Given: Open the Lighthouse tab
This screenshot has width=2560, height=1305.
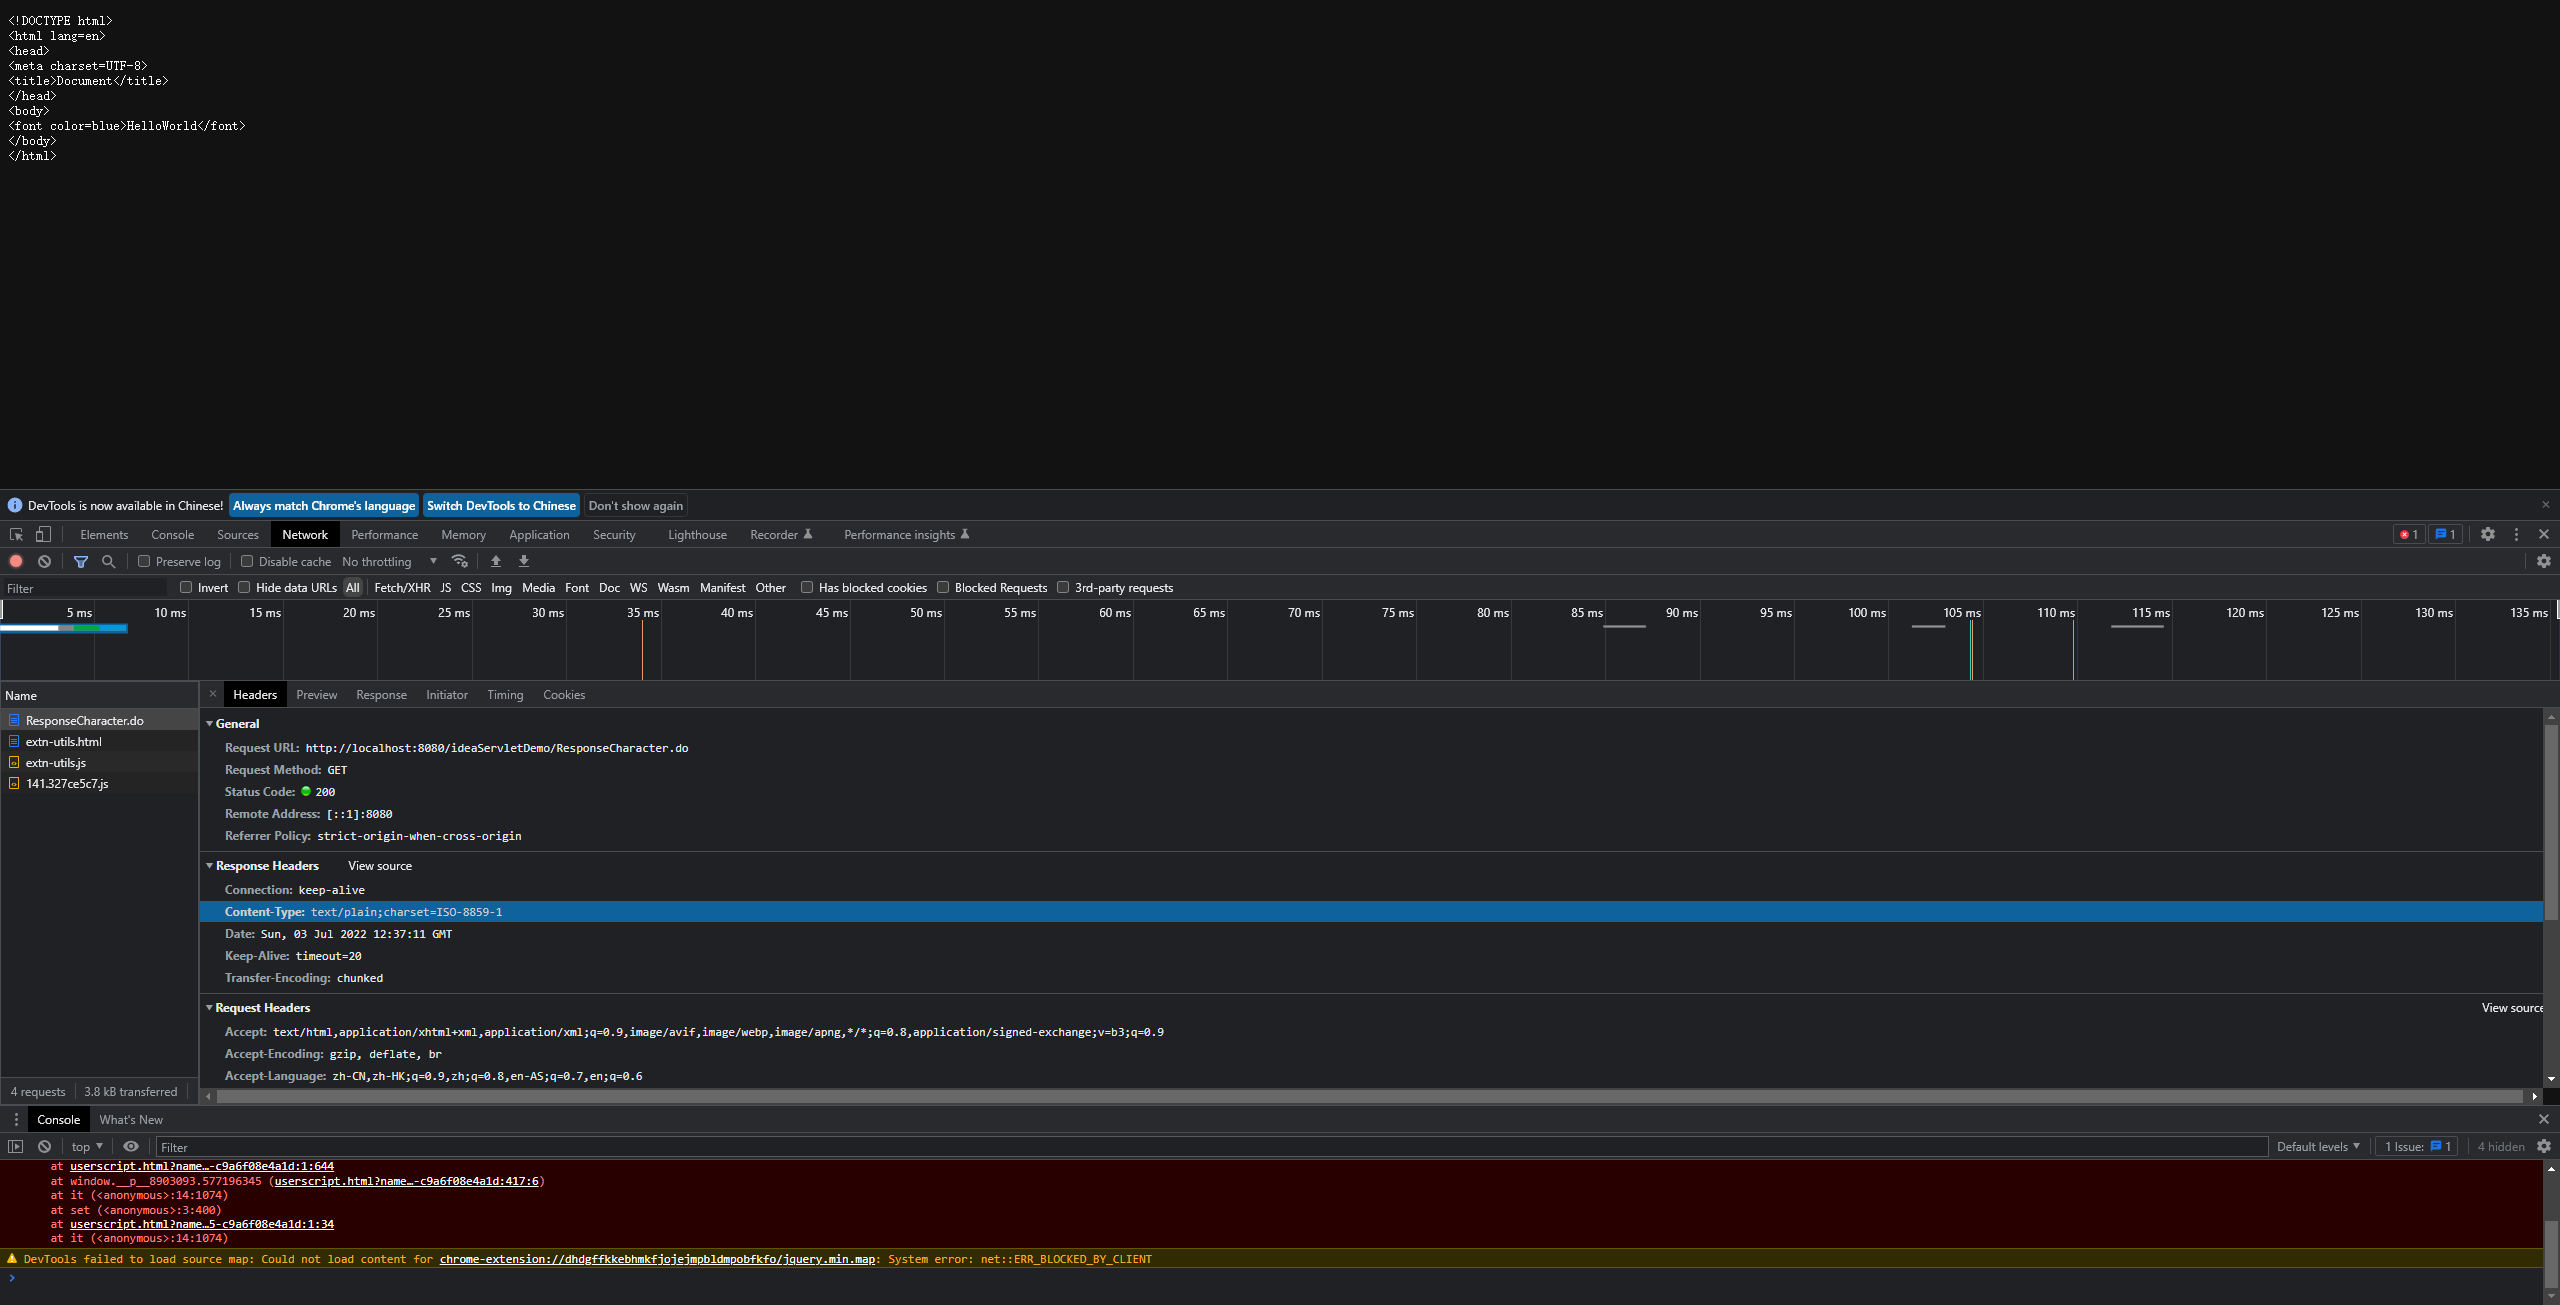Looking at the screenshot, I should 697,535.
